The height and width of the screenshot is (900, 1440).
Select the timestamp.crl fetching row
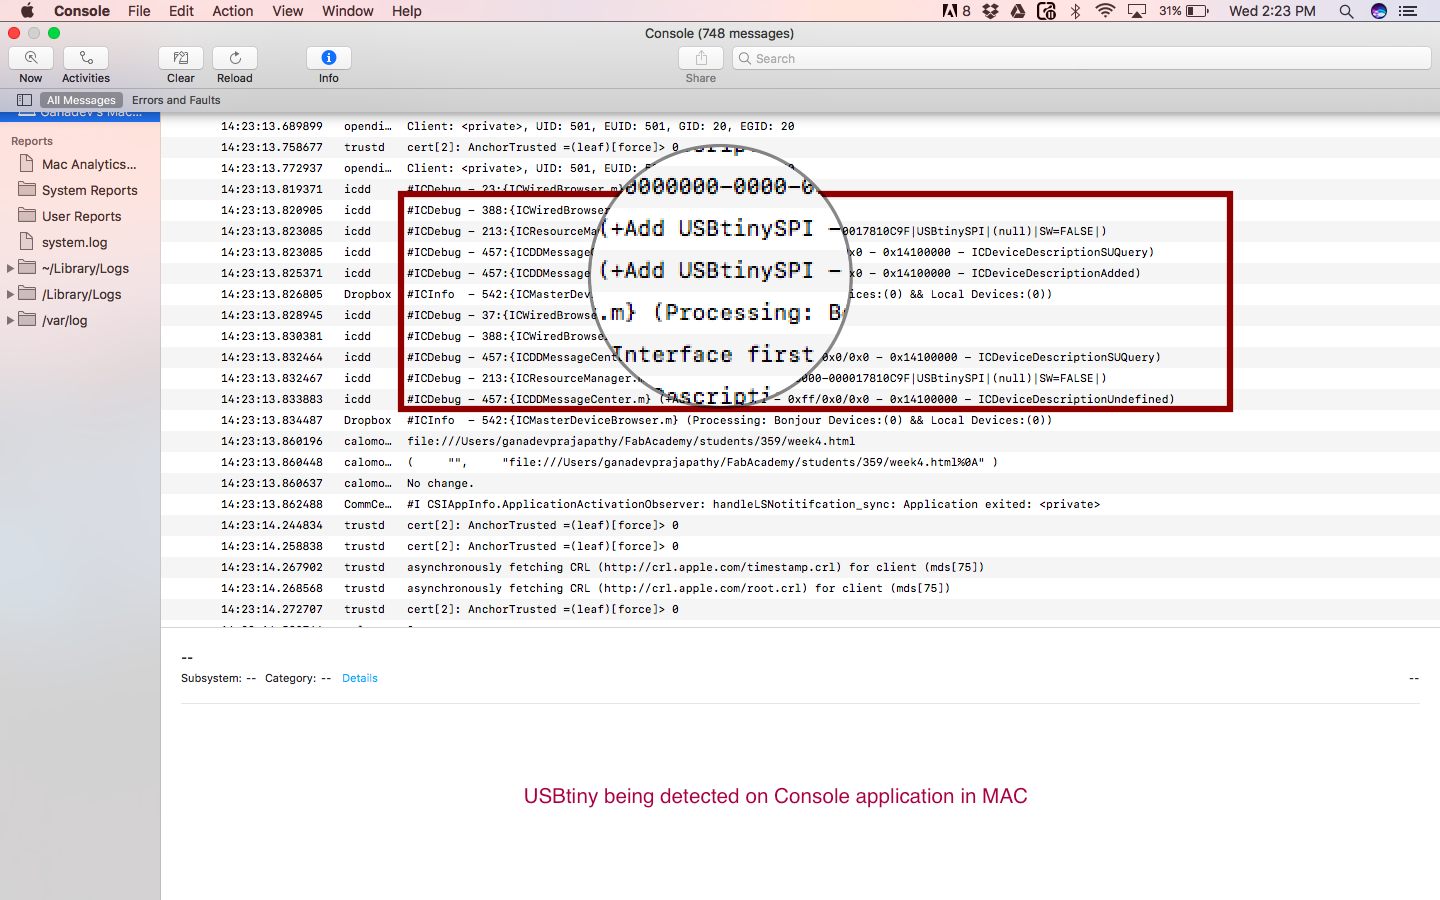[x=800, y=567]
